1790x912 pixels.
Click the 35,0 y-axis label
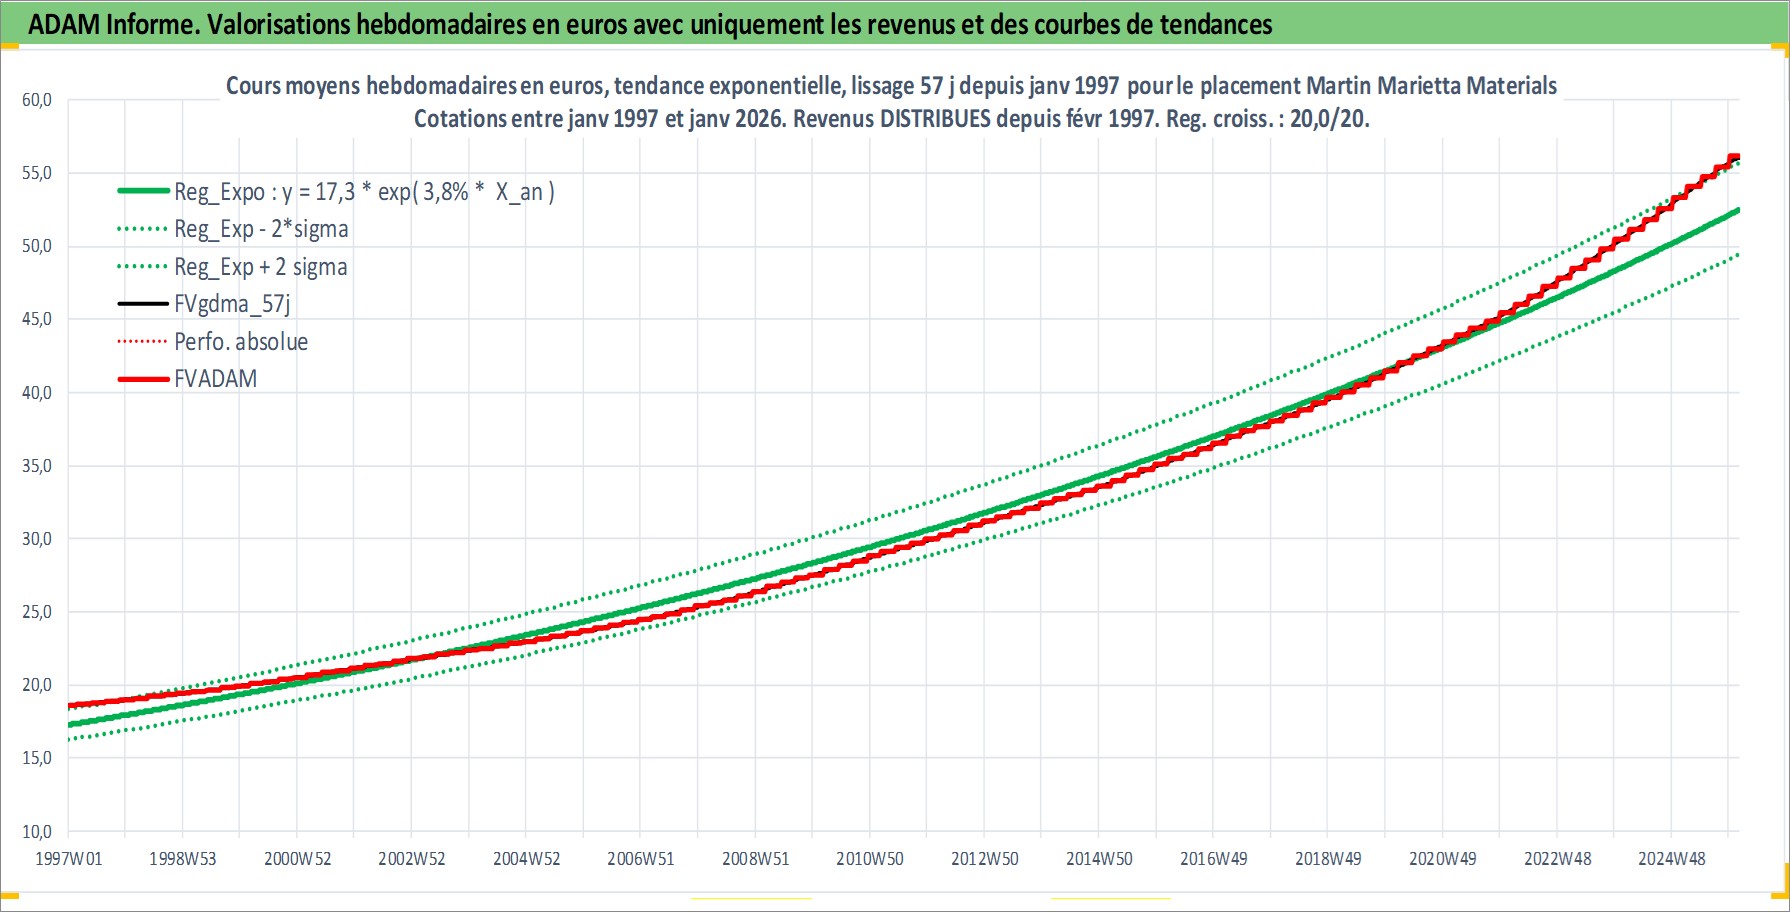point(37,466)
